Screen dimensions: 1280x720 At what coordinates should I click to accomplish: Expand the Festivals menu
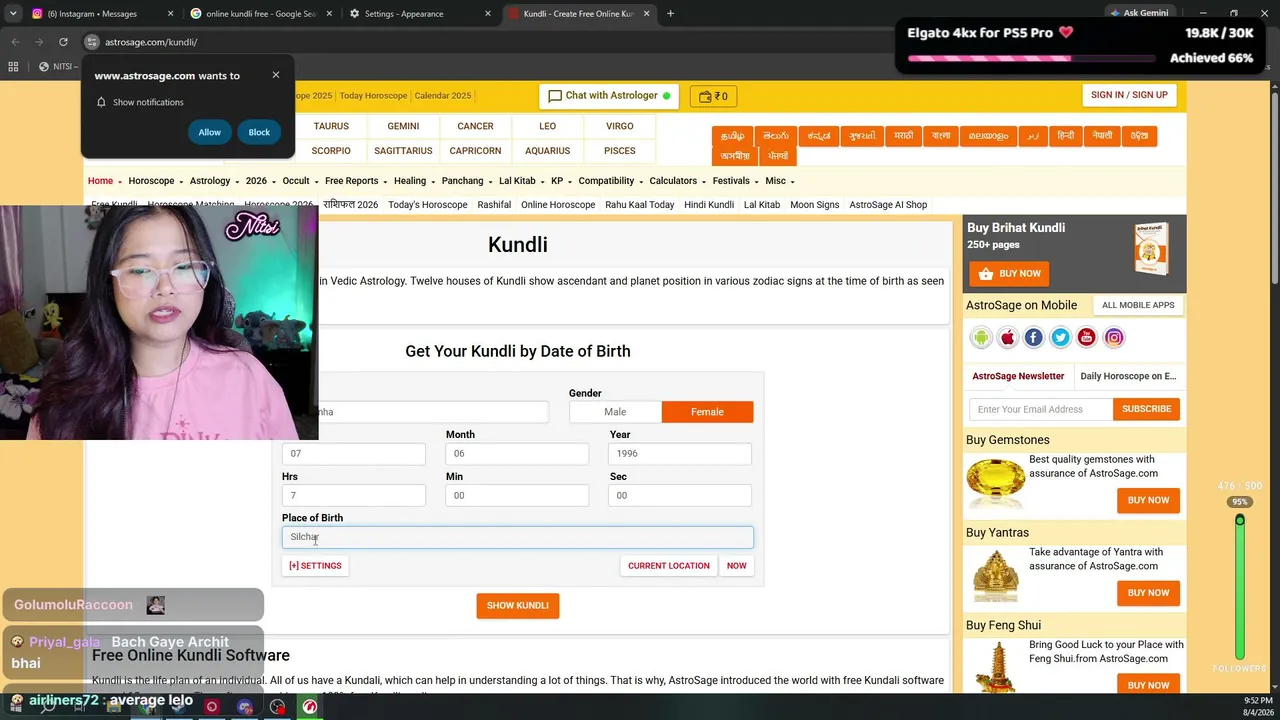coord(735,181)
